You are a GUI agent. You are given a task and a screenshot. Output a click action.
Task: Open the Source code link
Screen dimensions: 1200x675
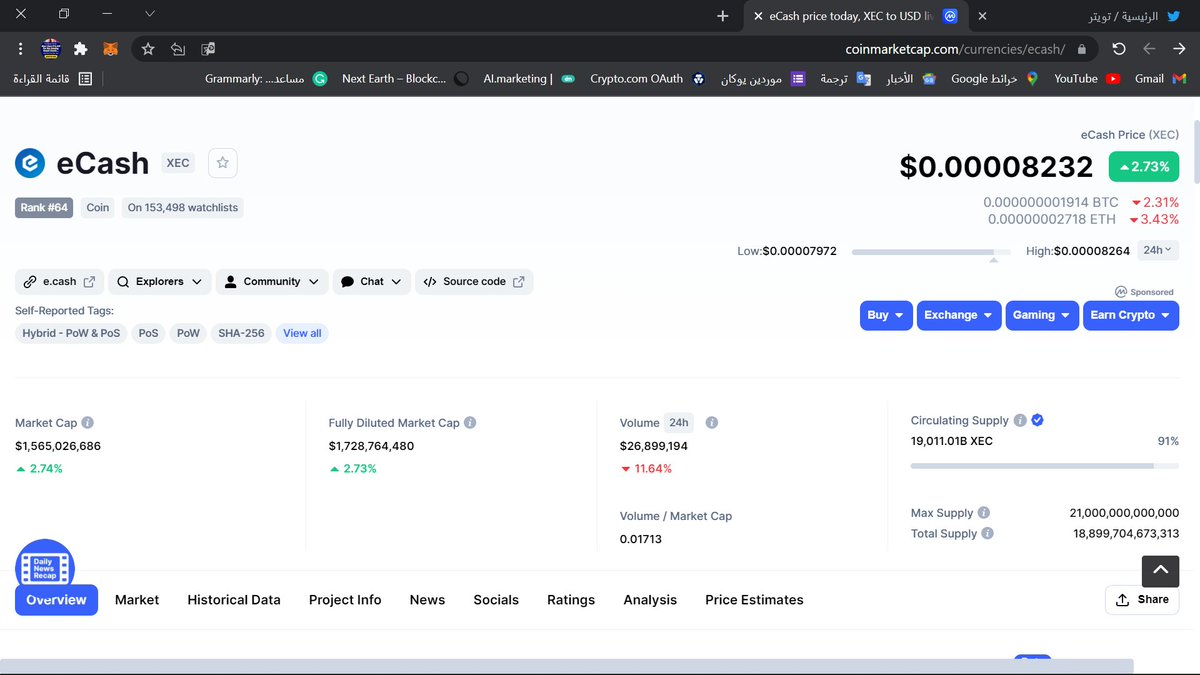click(474, 282)
